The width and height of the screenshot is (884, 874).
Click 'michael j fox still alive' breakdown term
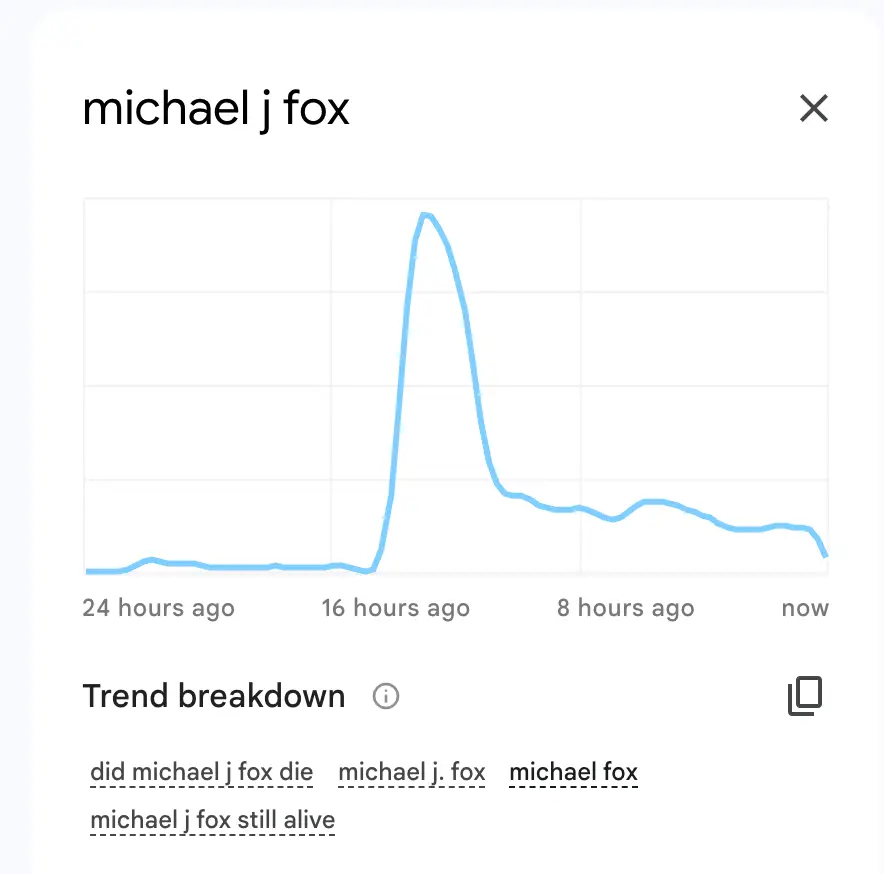tap(212, 819)
